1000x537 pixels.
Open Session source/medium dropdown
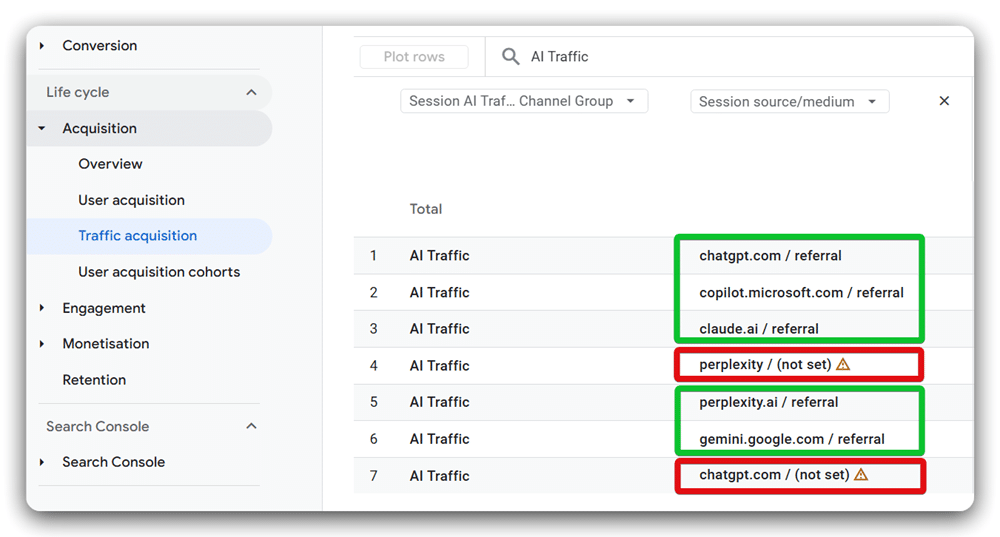click(x=790, y=101)
